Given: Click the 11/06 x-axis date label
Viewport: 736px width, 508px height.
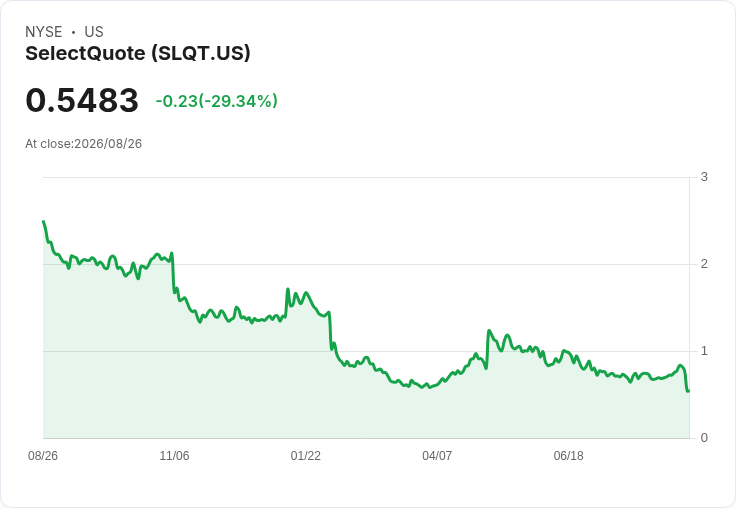Looking at the screenshot, I should 174,455.
